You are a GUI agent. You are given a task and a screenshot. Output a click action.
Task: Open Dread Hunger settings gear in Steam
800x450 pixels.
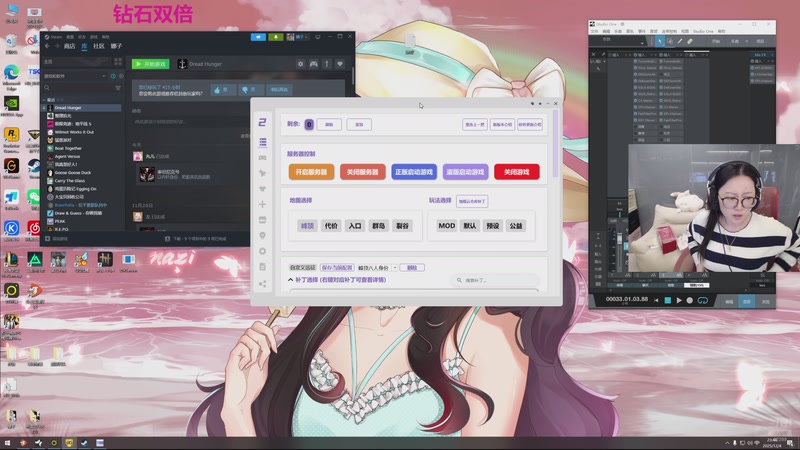point(301,64)
